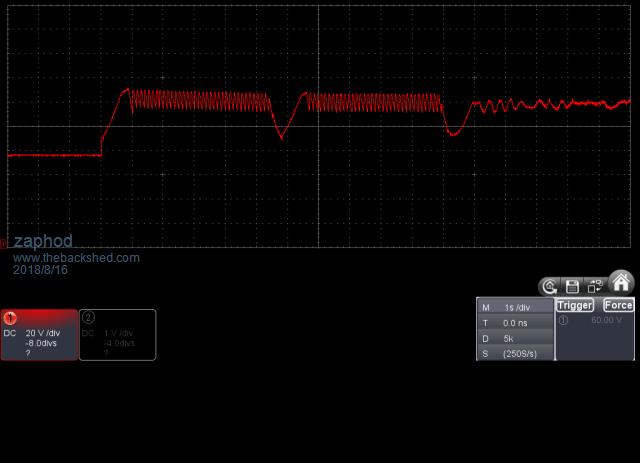Tap the Home icon

621,282
